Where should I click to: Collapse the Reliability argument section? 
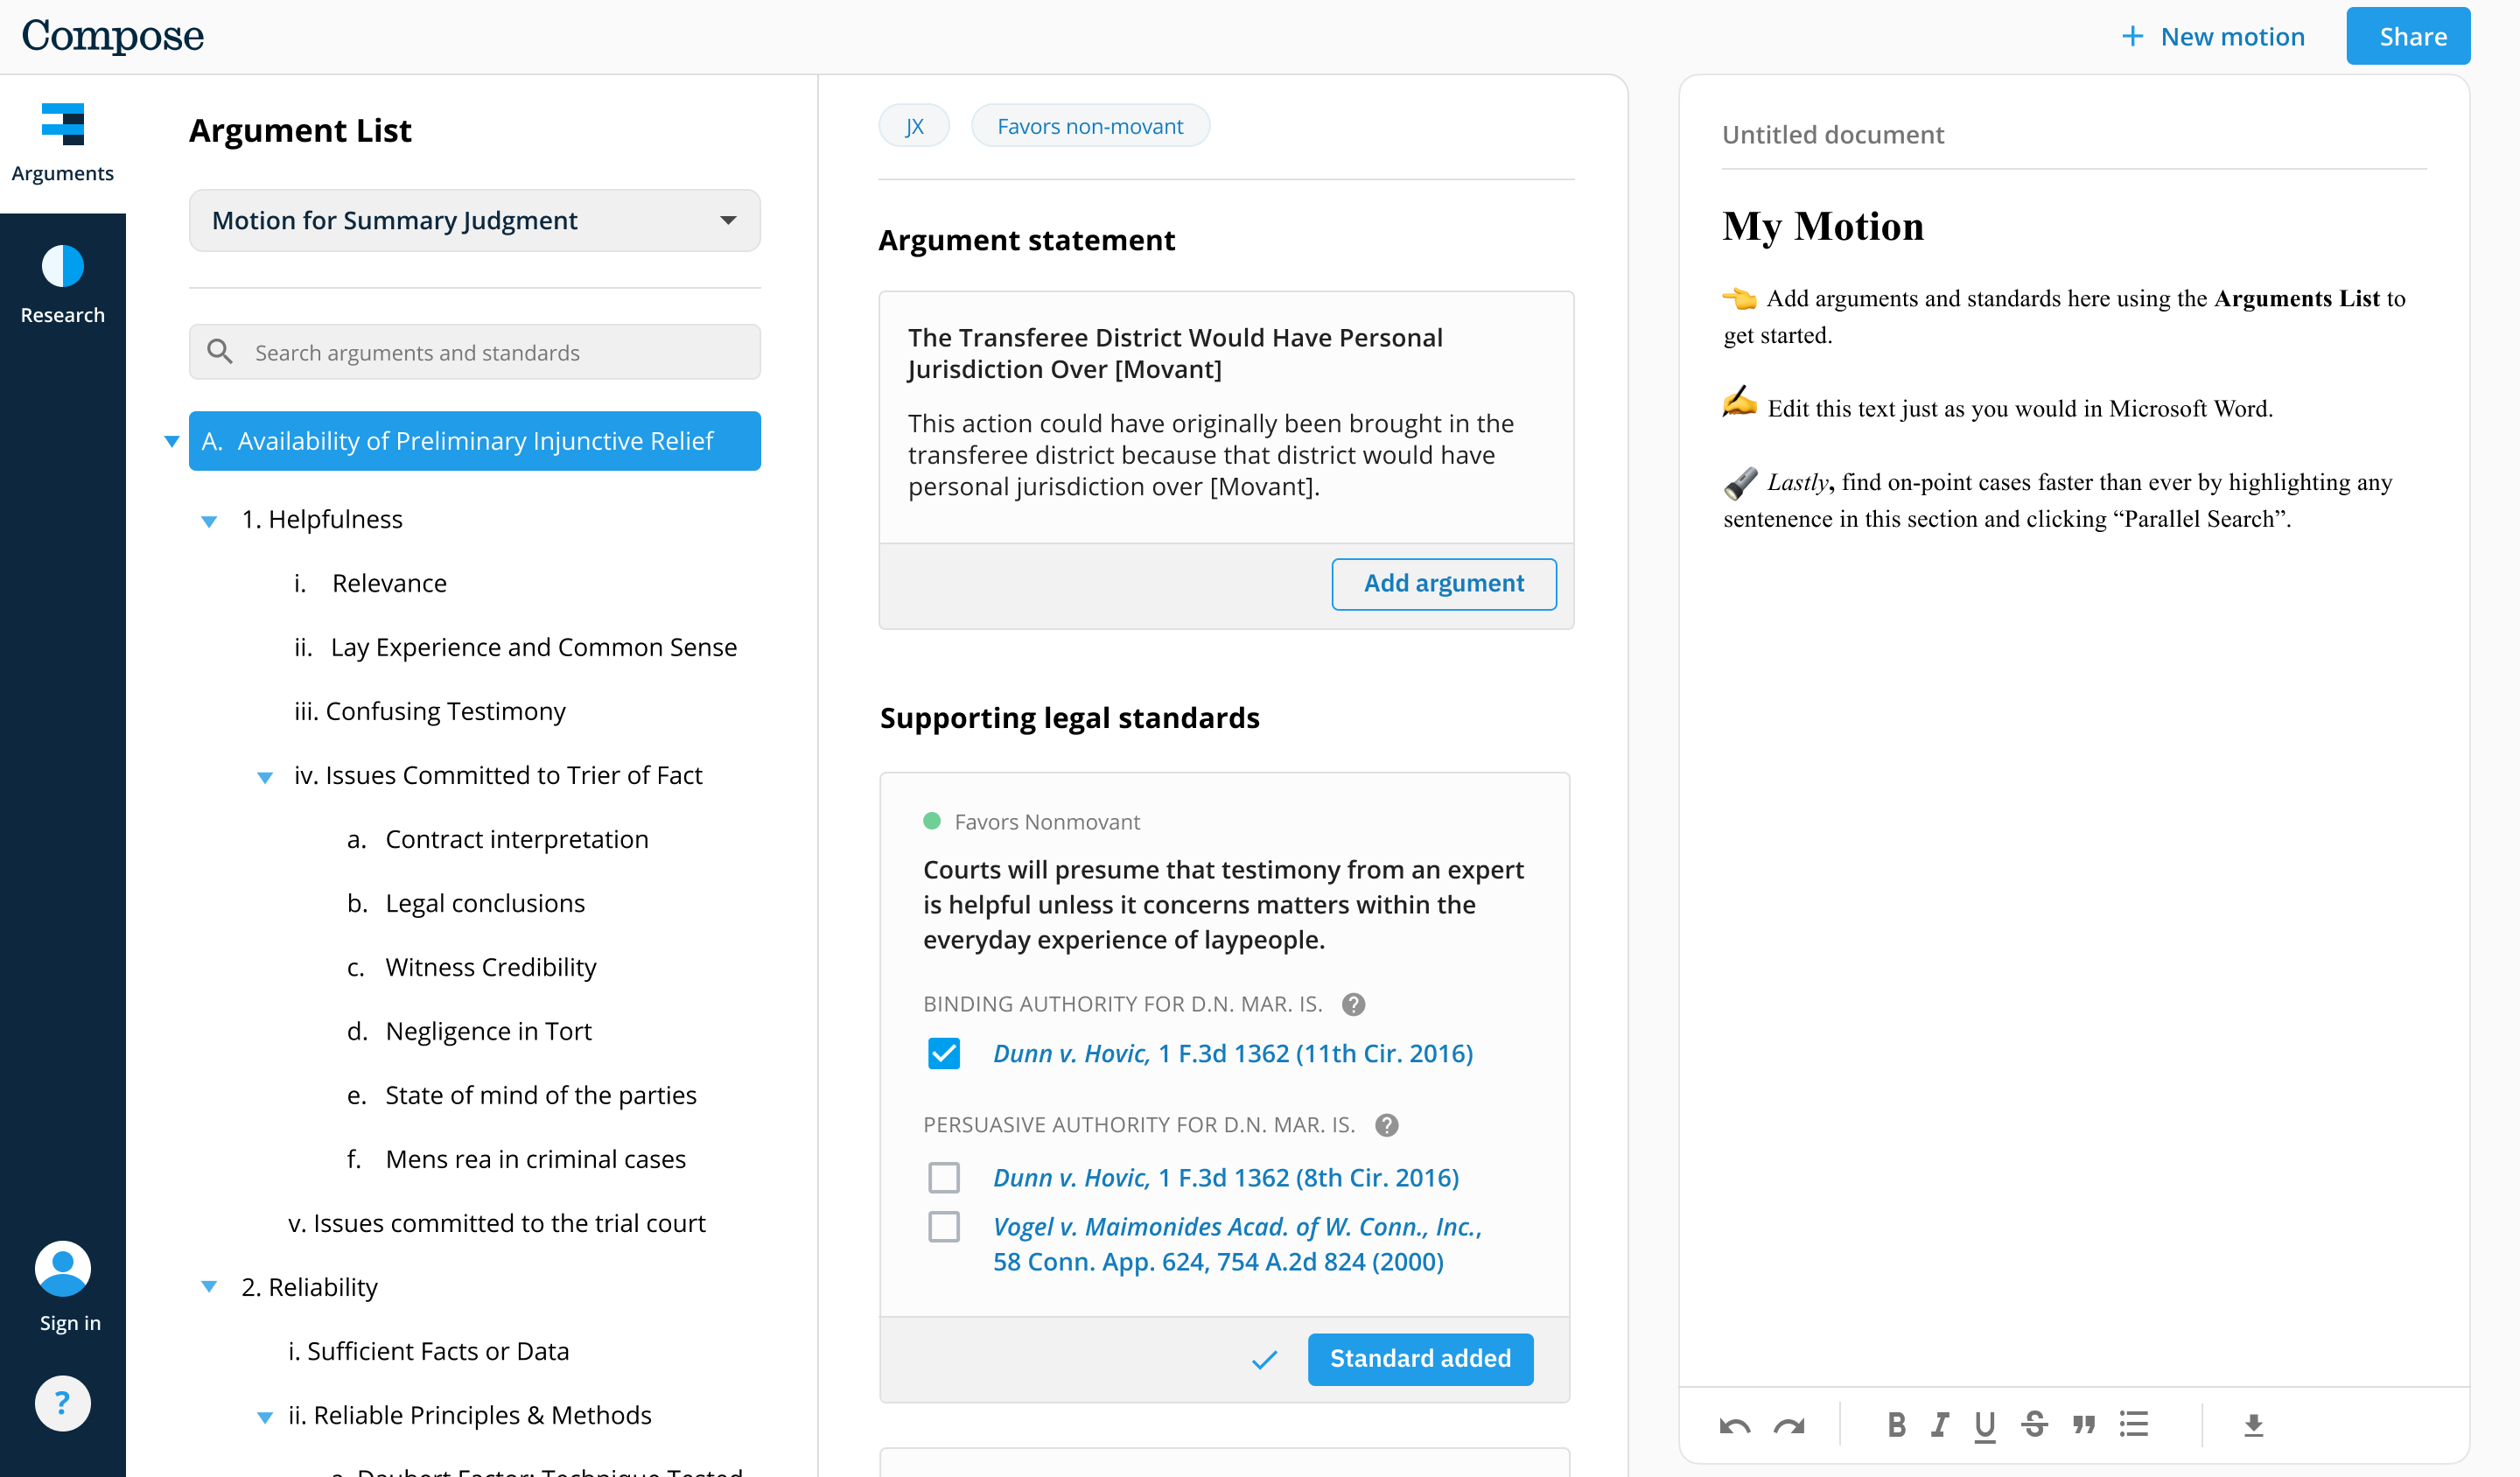[x=209, y=1287]
